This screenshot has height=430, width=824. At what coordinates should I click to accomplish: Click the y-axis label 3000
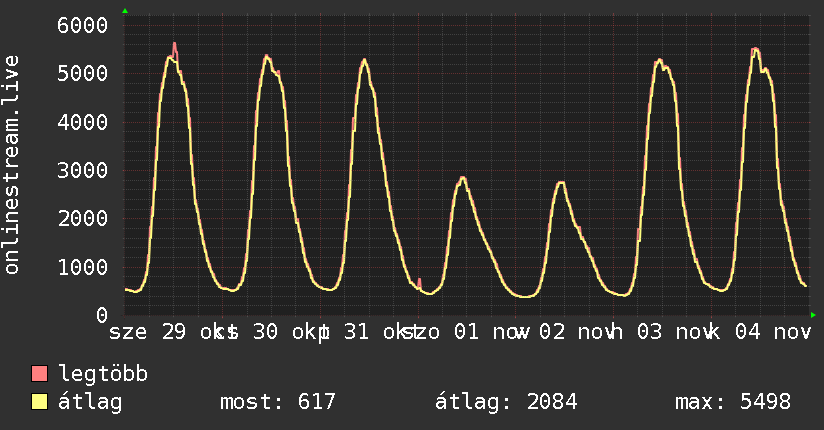83,170
